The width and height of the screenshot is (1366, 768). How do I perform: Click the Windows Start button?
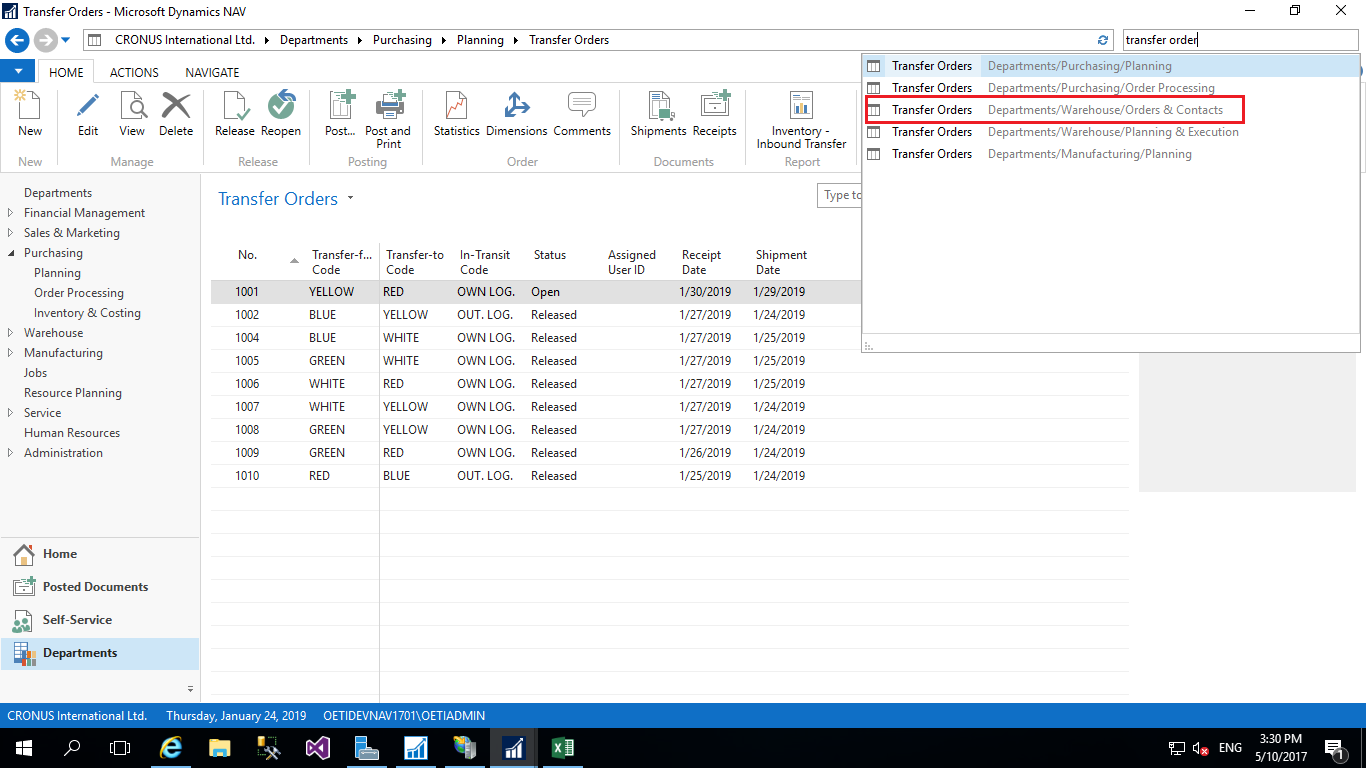(x=23, y=748)
